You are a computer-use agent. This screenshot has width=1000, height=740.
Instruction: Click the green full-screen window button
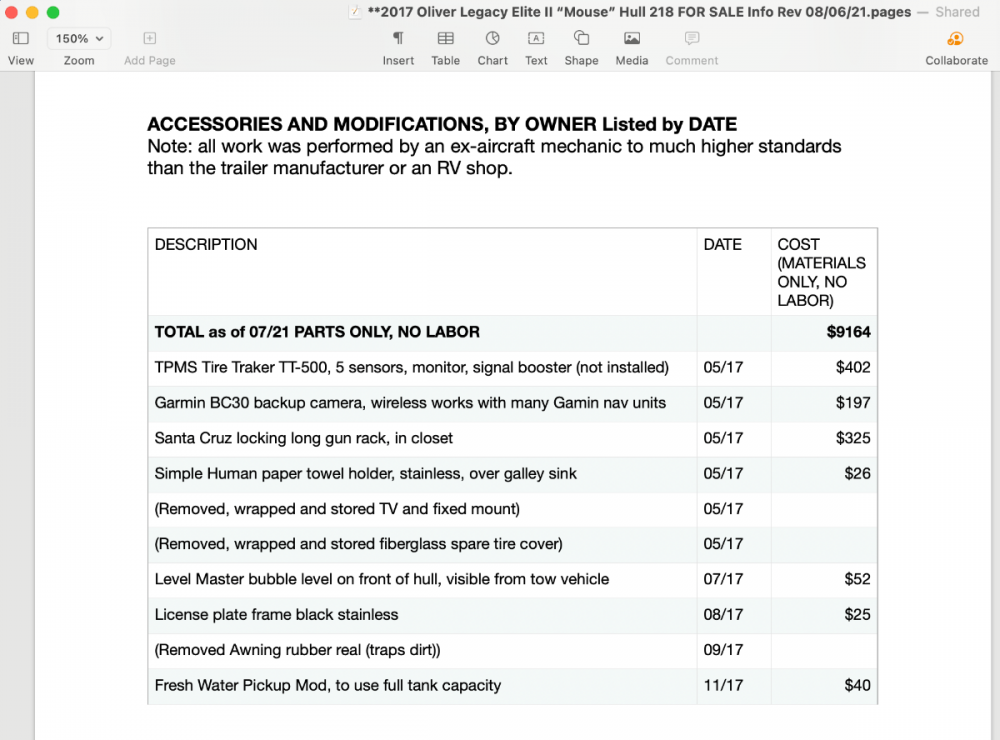[53, 12]
